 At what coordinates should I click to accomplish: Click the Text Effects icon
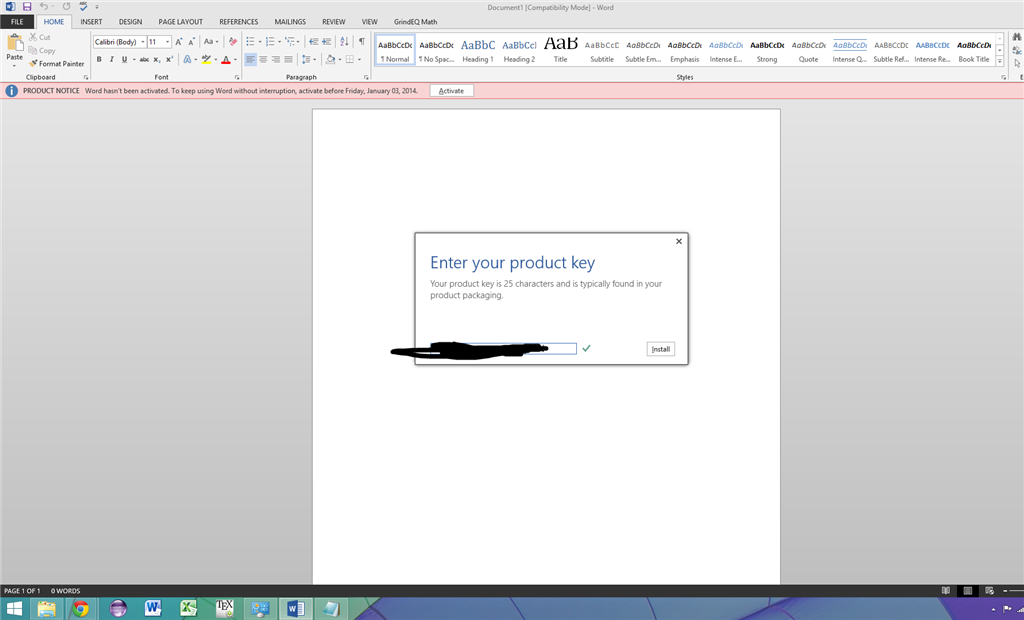coord(187,59)
